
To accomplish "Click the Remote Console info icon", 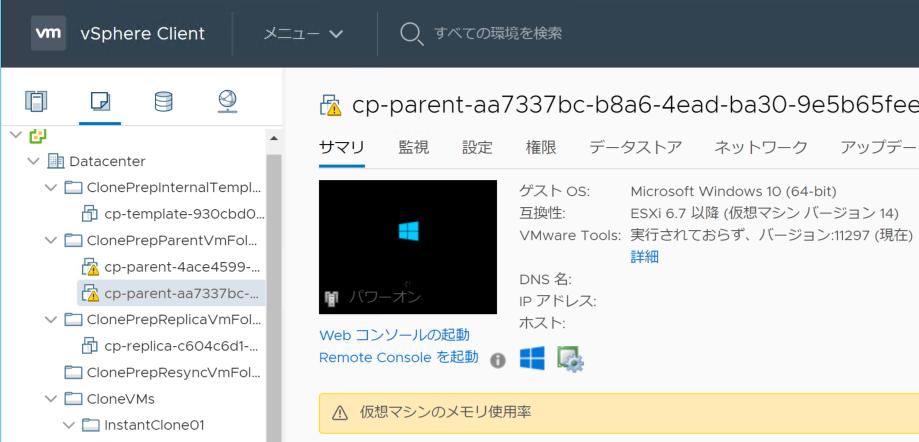I will [498, 360].
